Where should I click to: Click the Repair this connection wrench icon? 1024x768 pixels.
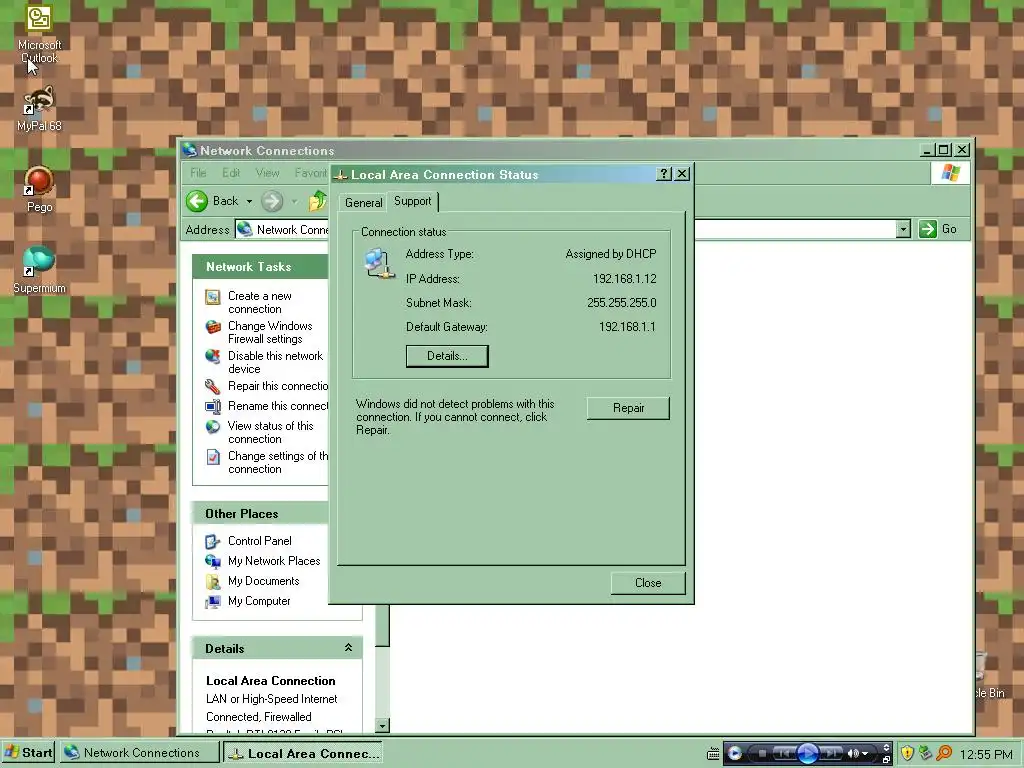213,386
